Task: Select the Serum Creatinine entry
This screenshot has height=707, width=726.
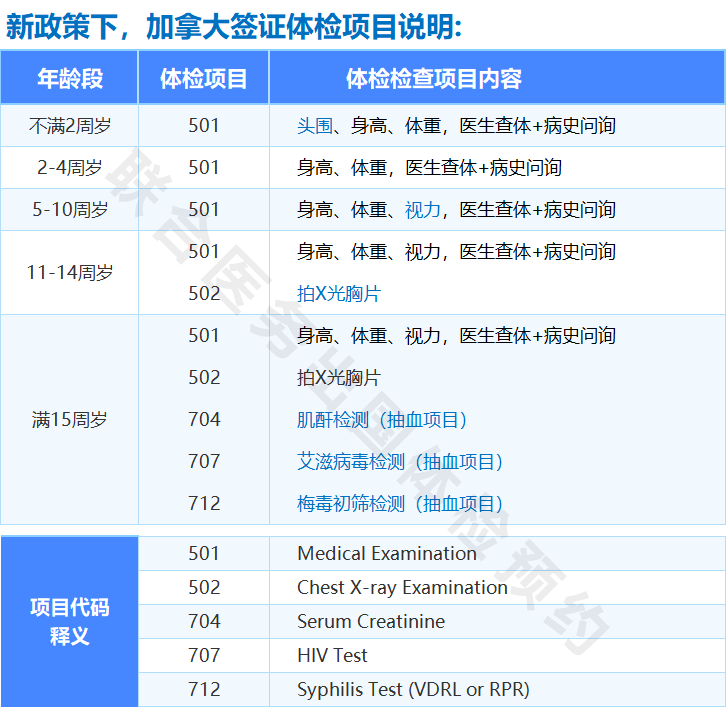Action: pyautogui.click(x=371, y=621)
